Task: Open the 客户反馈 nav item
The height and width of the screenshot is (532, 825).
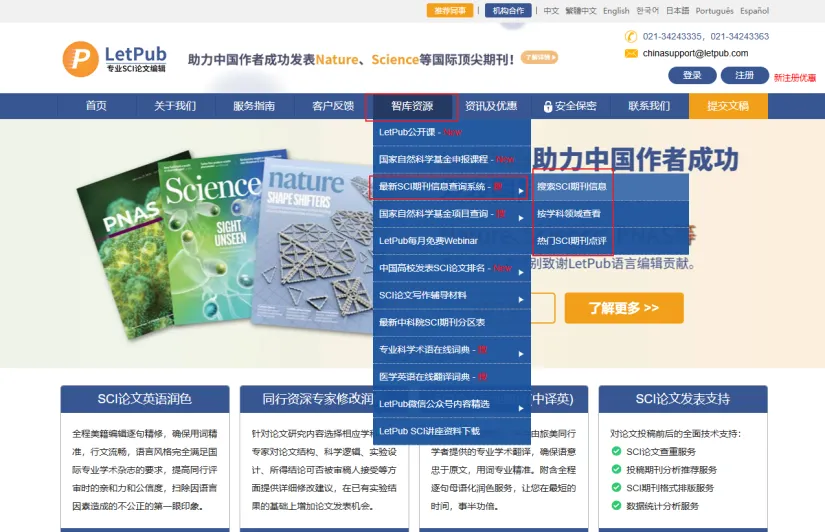Action: pos(333,106)
